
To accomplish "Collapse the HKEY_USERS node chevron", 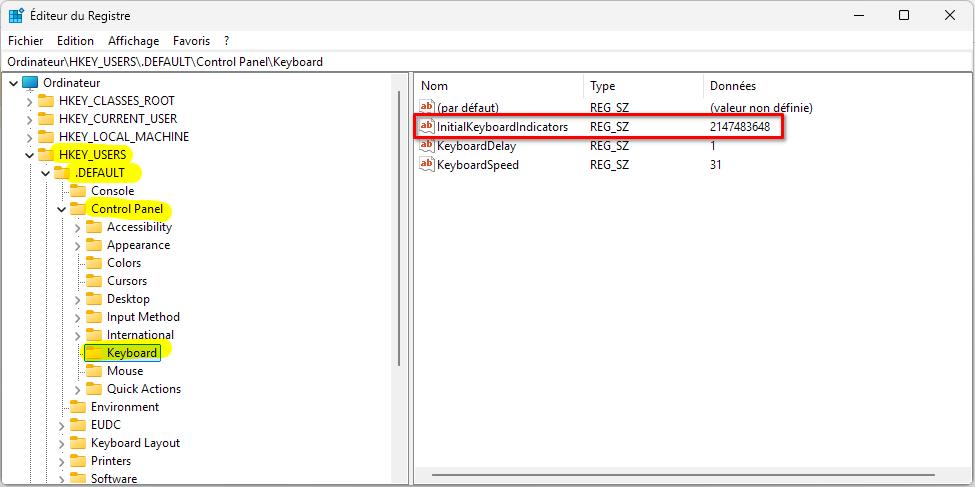I will click(x=29, y=155).
